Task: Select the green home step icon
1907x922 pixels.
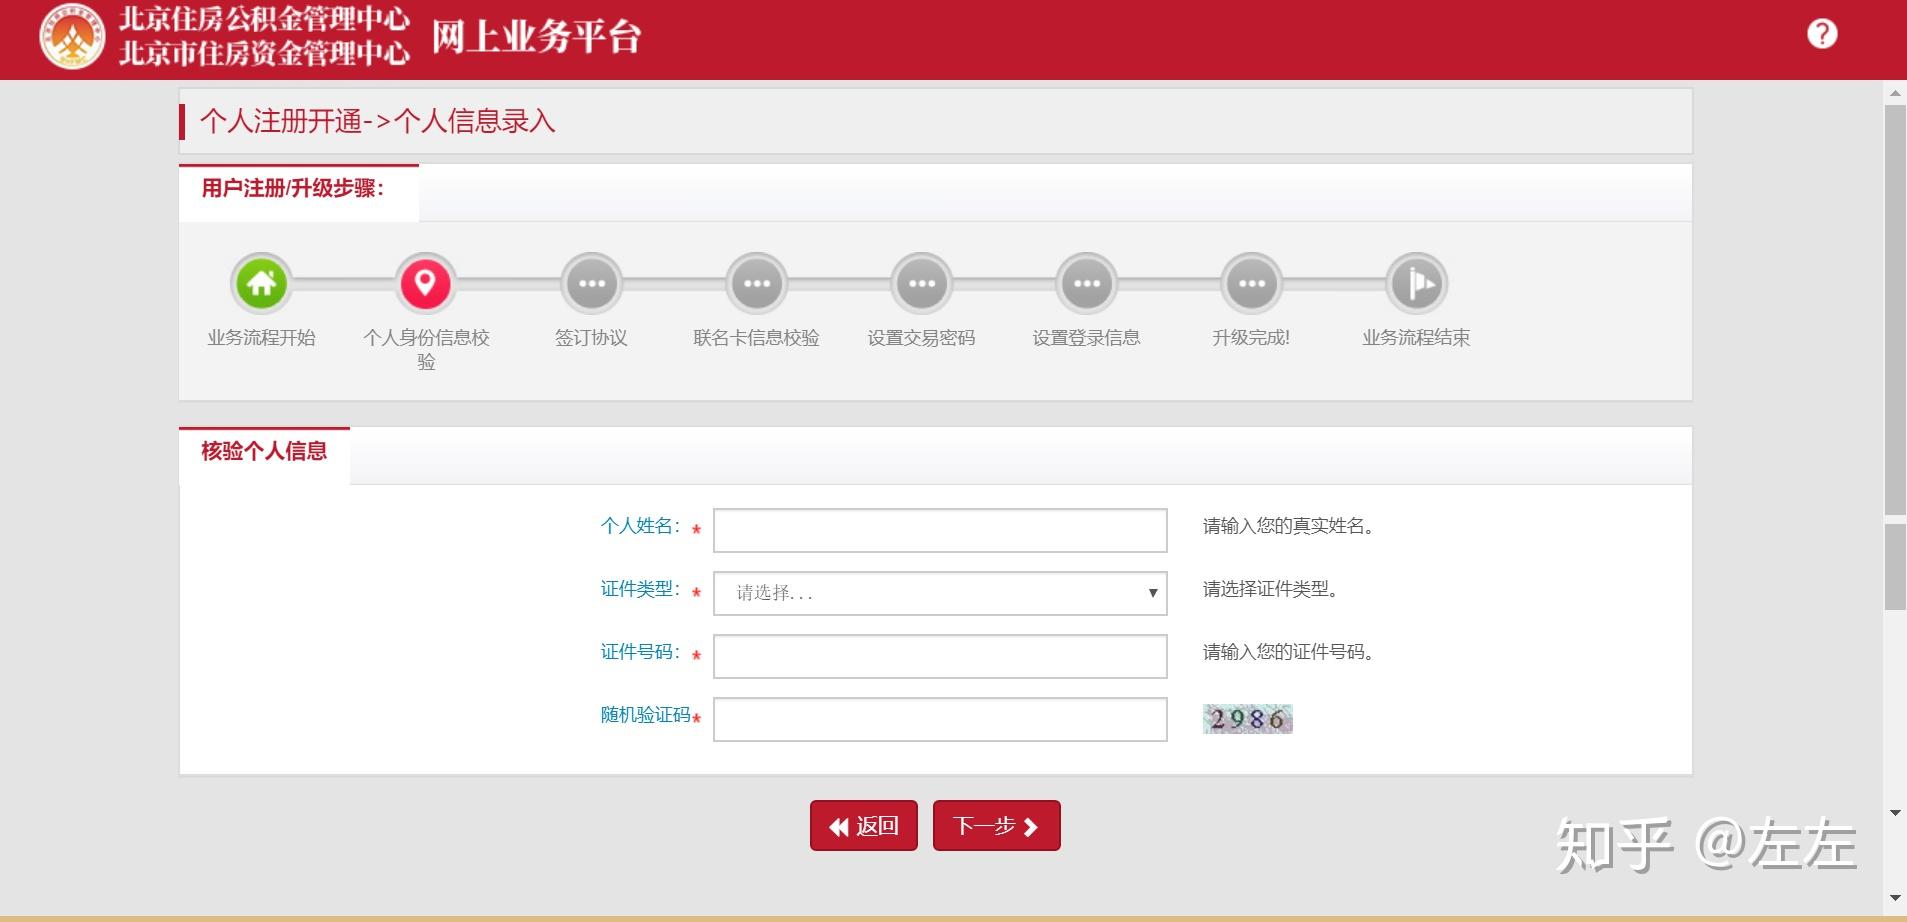Action: 261,283
